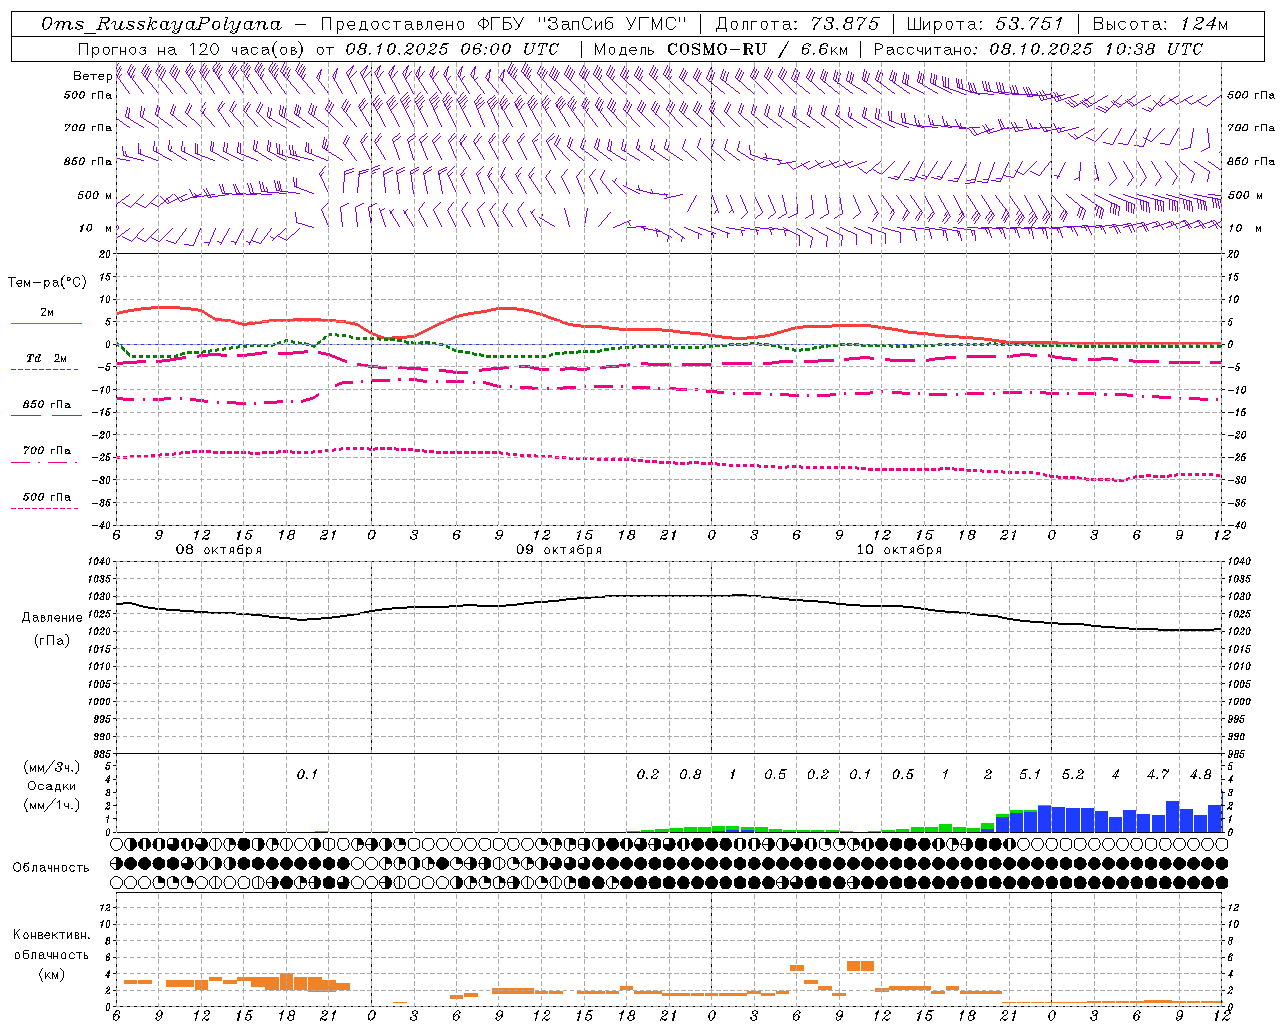Screen dimensions: 1280x1024
Task: Click the 4.7 precipitation value
Action: 1158,774
